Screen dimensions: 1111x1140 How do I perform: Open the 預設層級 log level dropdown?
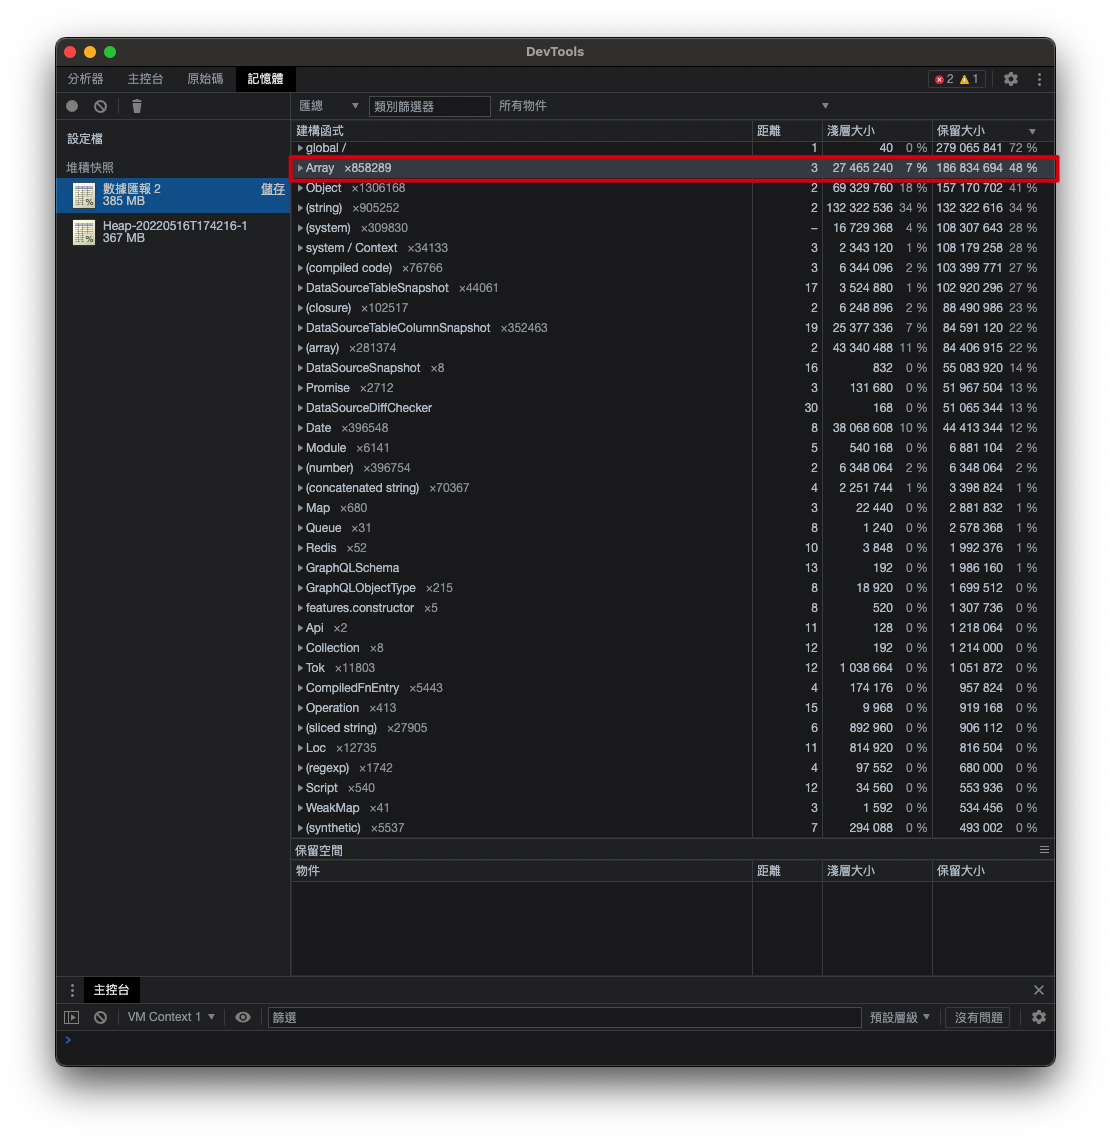point(900,1017)
